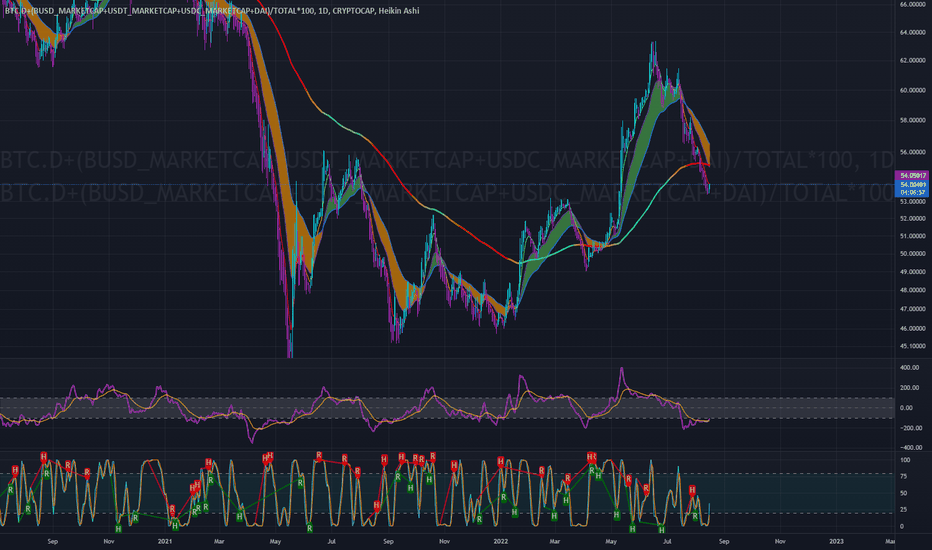Click the 2022 time axis label
Image resolution: width=932 pixels, height=550 pixels.
(500, 542)
